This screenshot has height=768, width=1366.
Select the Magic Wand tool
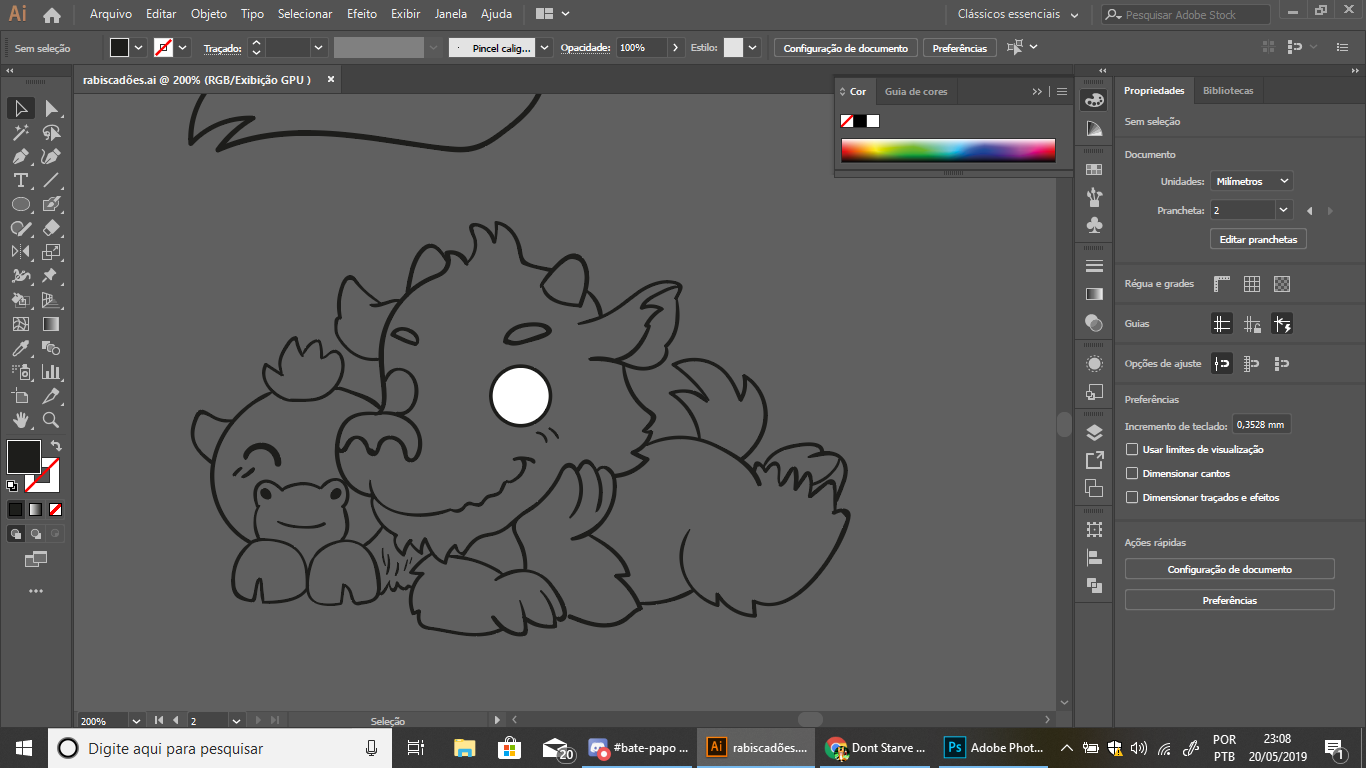(x=20, y=132)
